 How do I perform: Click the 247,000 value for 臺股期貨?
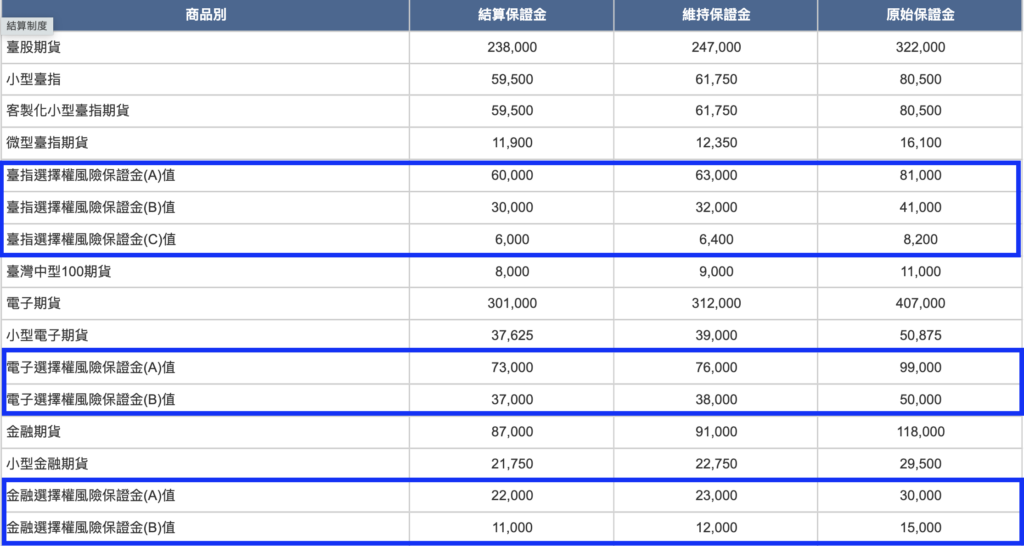[716, 47]
